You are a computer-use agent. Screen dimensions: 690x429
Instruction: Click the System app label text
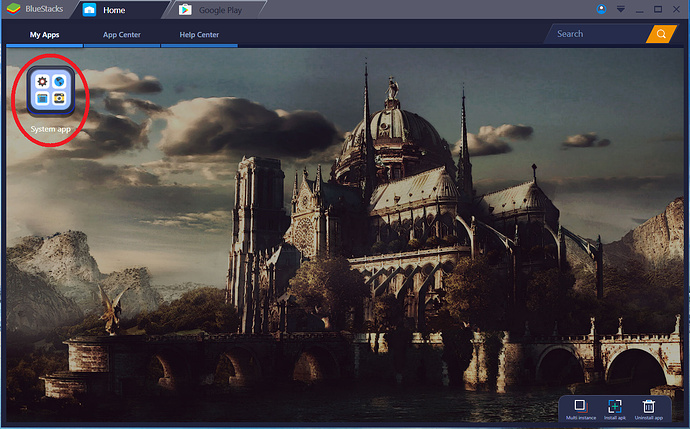pyautogui.click(x=51, y=129)
